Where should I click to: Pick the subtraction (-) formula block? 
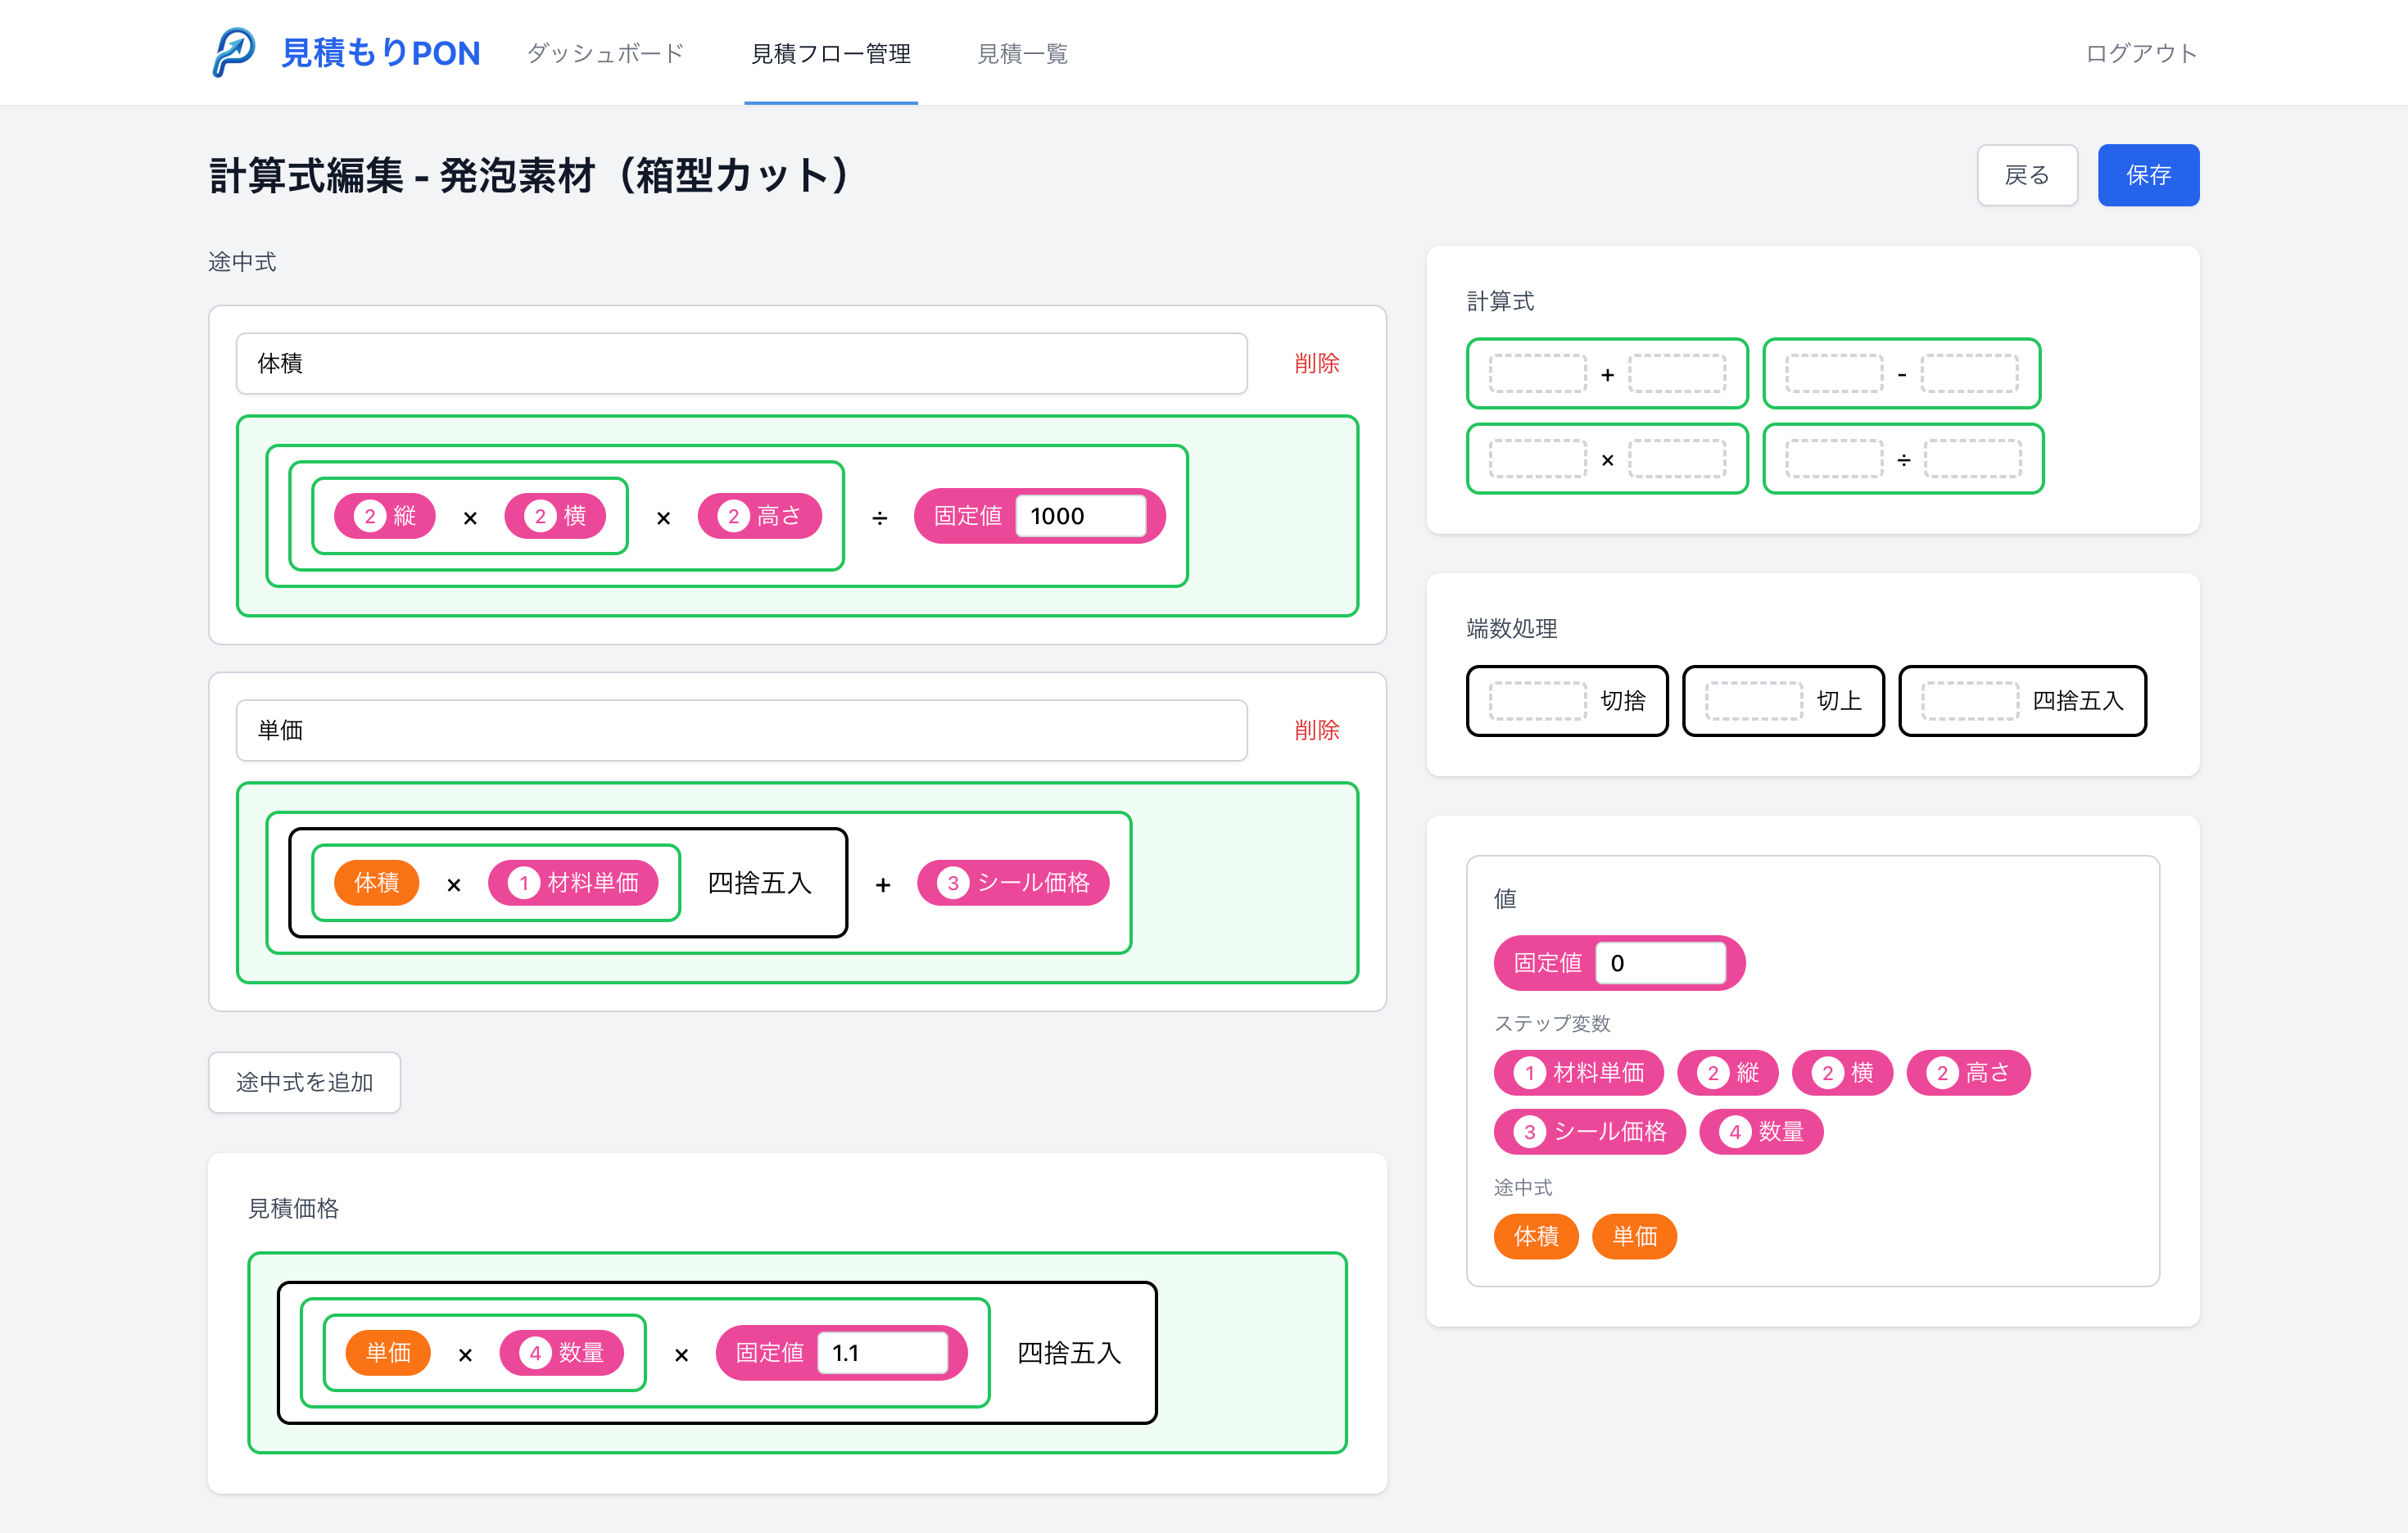click(x=1902, y=374)
